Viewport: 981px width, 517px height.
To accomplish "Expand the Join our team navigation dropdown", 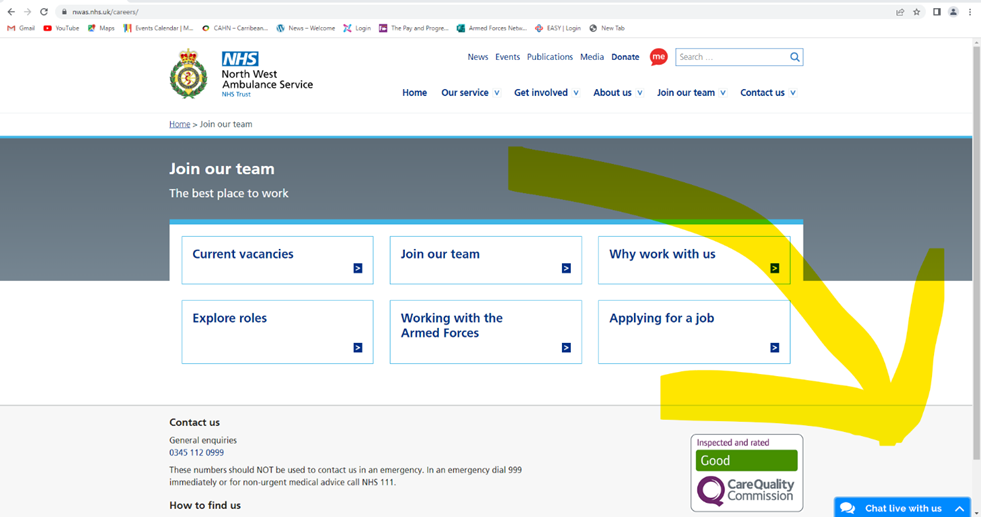I will [691, 93].
